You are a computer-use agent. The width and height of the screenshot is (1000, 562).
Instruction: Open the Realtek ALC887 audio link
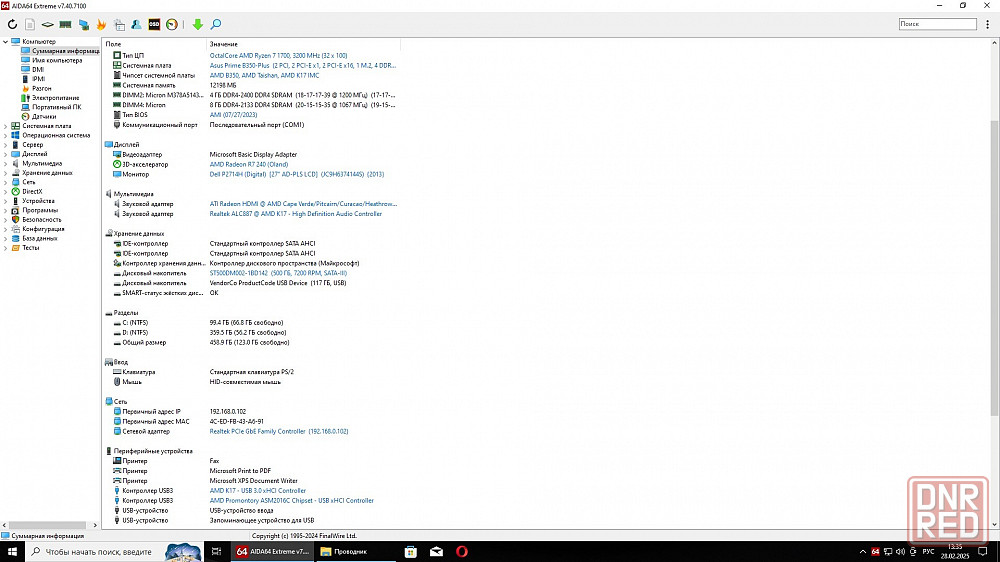click(x=295, y=214)
